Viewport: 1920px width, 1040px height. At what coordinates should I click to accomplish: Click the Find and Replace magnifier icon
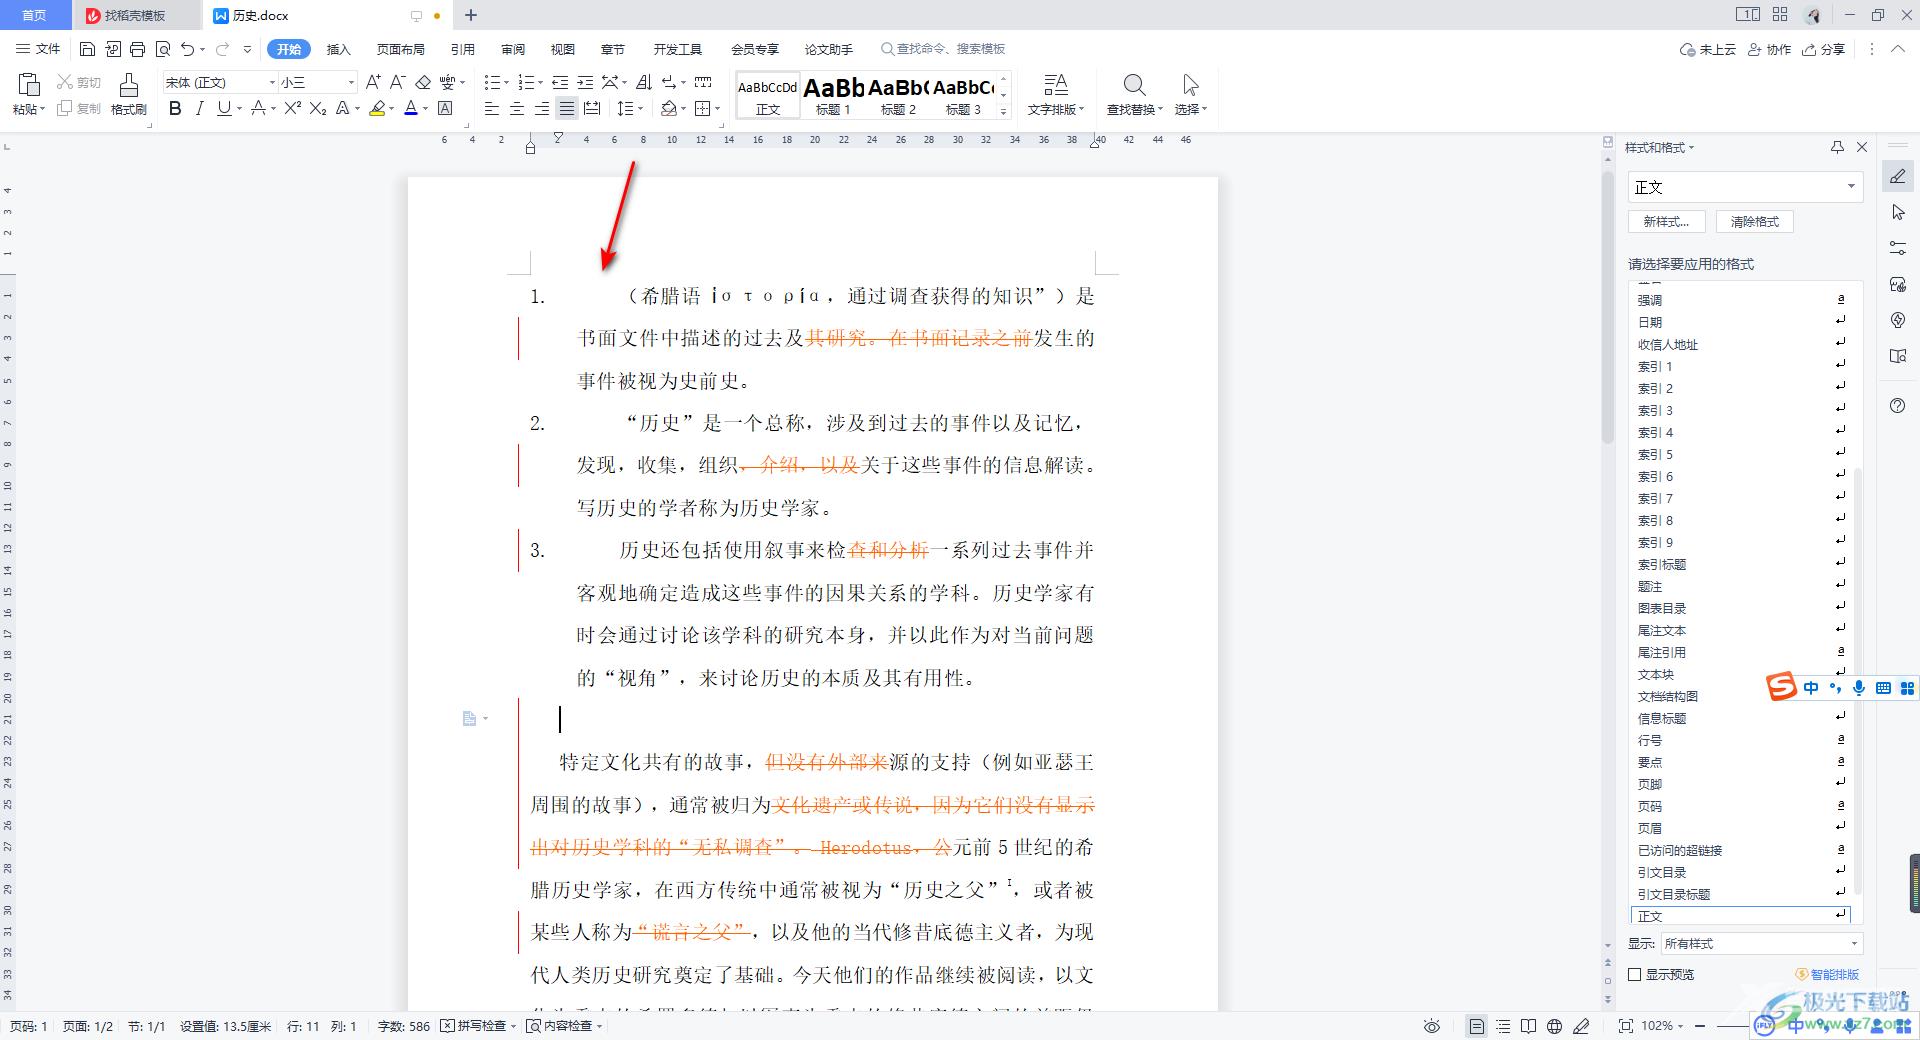[1133, 85]
